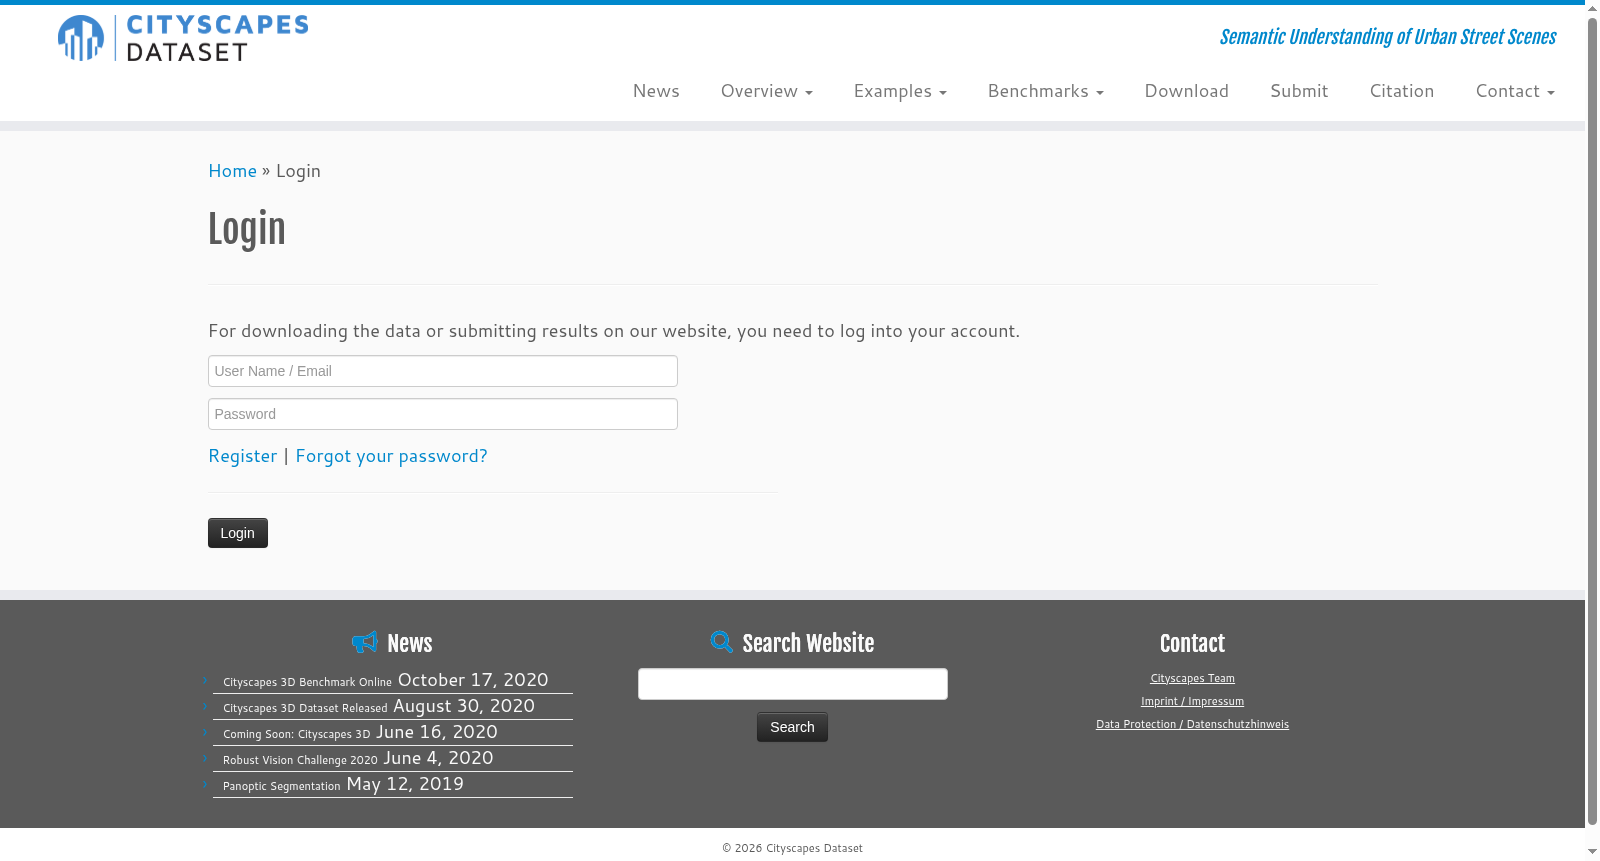The width and height of the screenshot is (1600, 861).
Task: Click the scrollbar down arrow
Action: click(1592, 852)
